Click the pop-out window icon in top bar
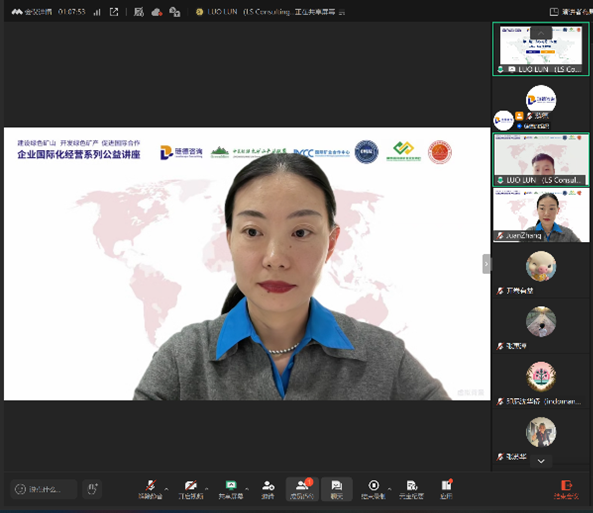Image resolution: width=593 pixels, height=513 pixels. tap(114, 12)
